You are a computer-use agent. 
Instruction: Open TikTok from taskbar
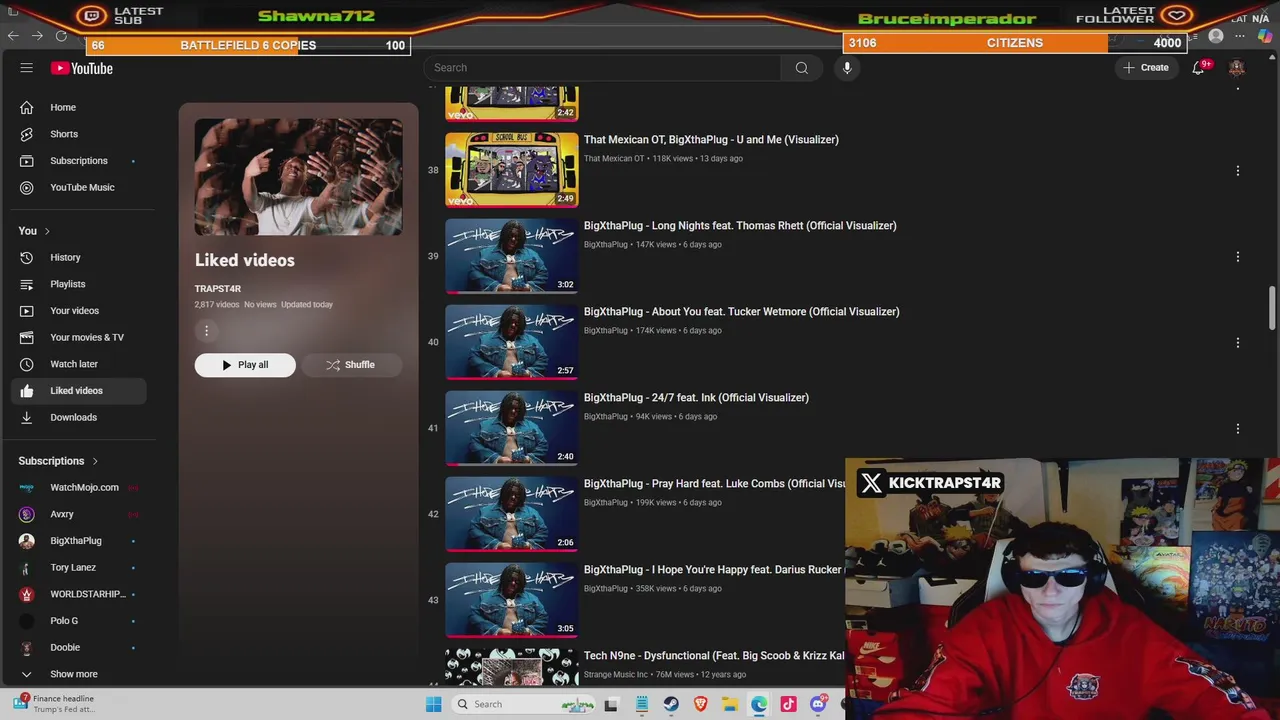(788, 704)
